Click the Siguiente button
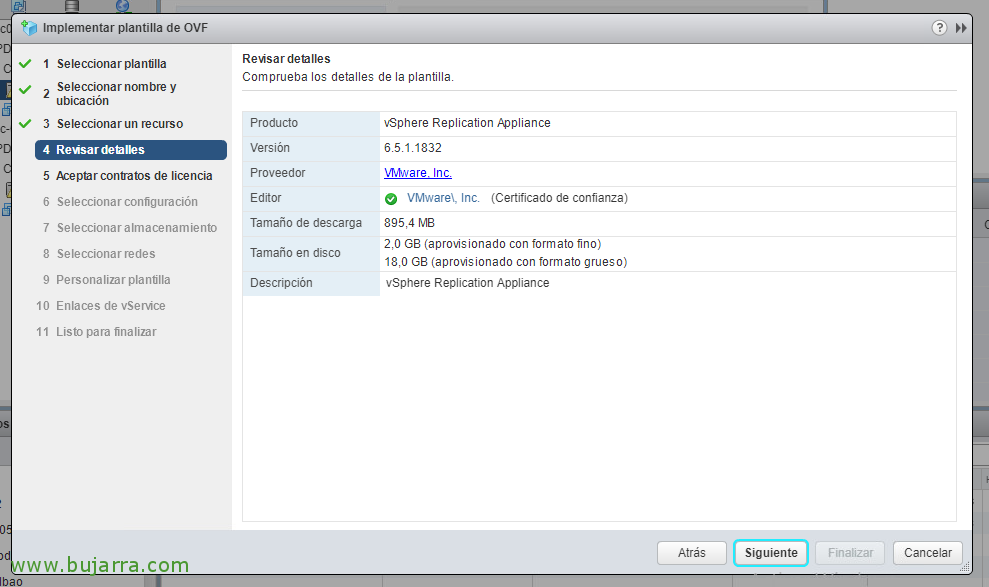This screenshot has height=587, width=989. point(771,553)
